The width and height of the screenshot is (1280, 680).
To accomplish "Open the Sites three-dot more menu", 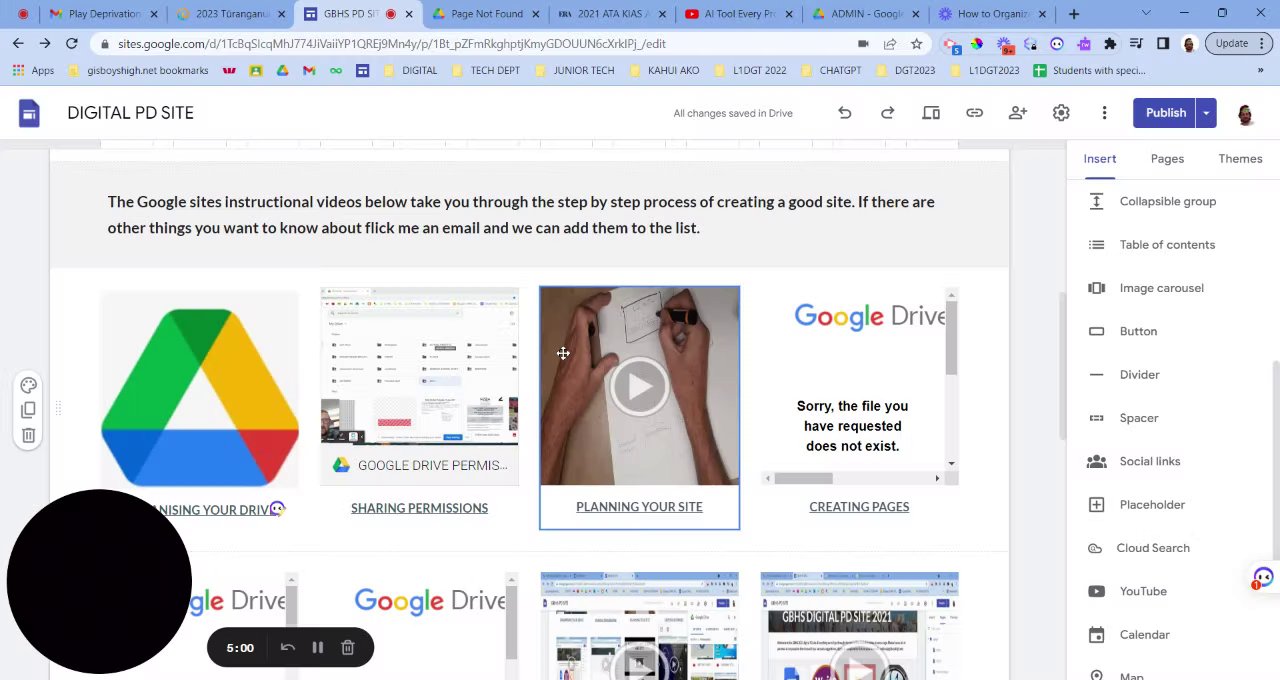I will [x=1104, y=113].
